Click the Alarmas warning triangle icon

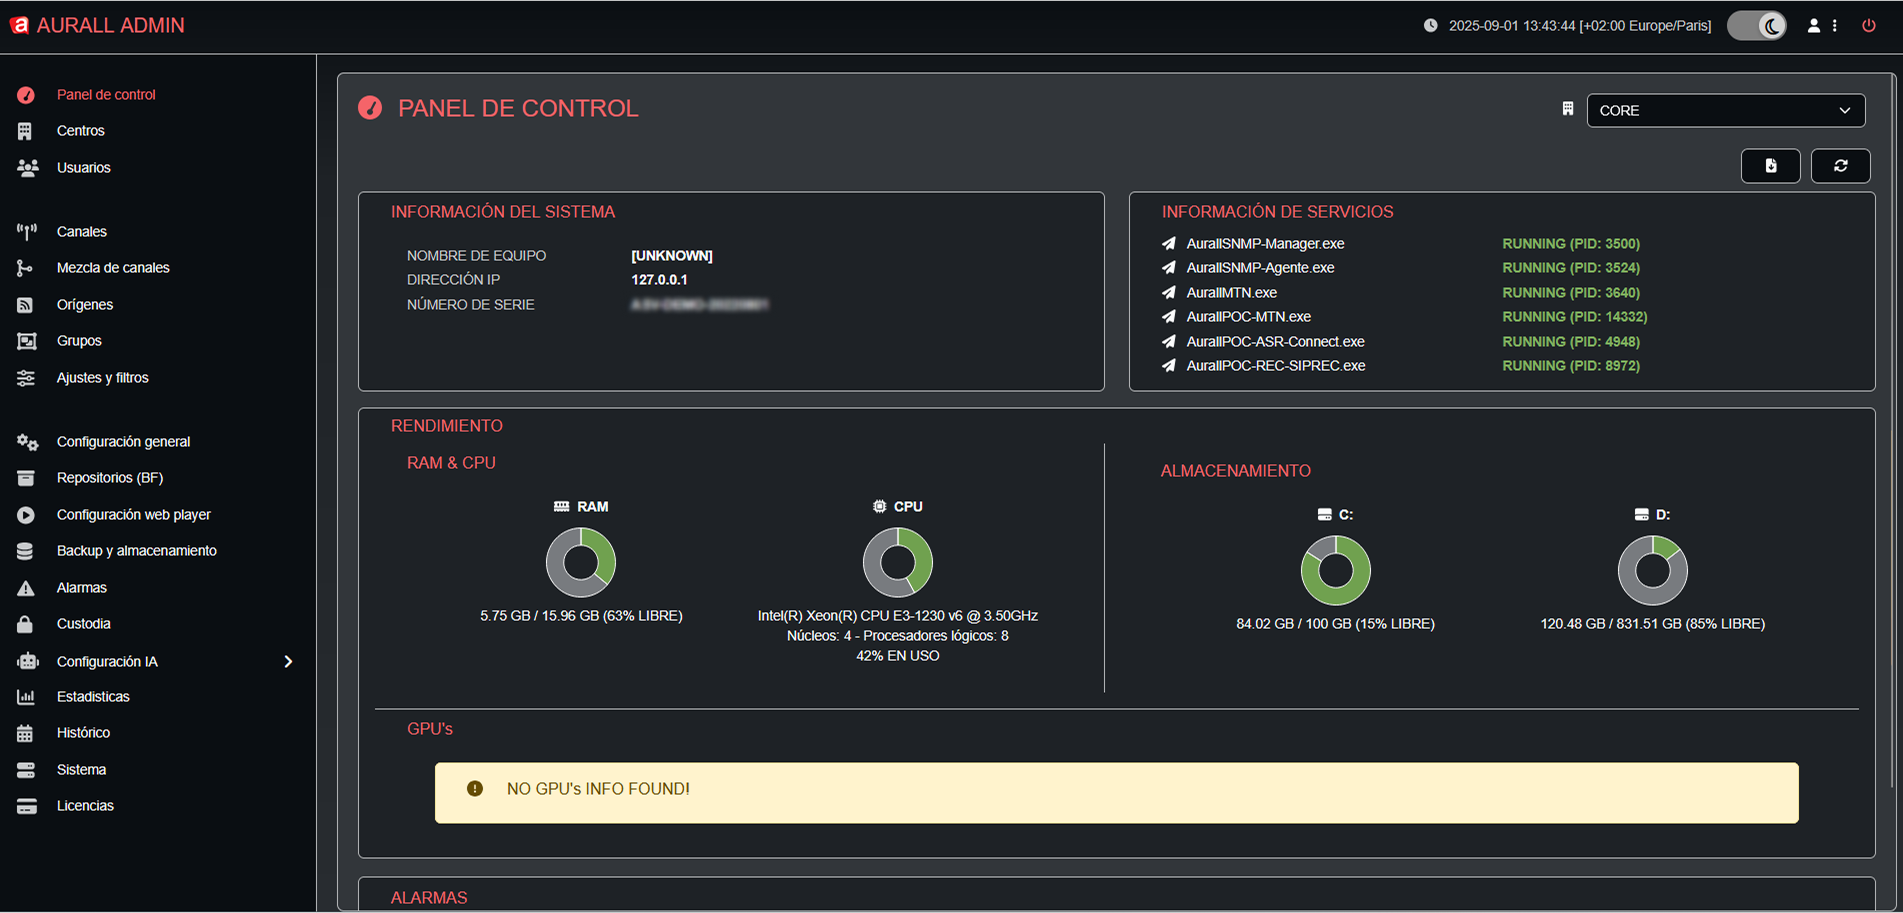tap(26, 588)
